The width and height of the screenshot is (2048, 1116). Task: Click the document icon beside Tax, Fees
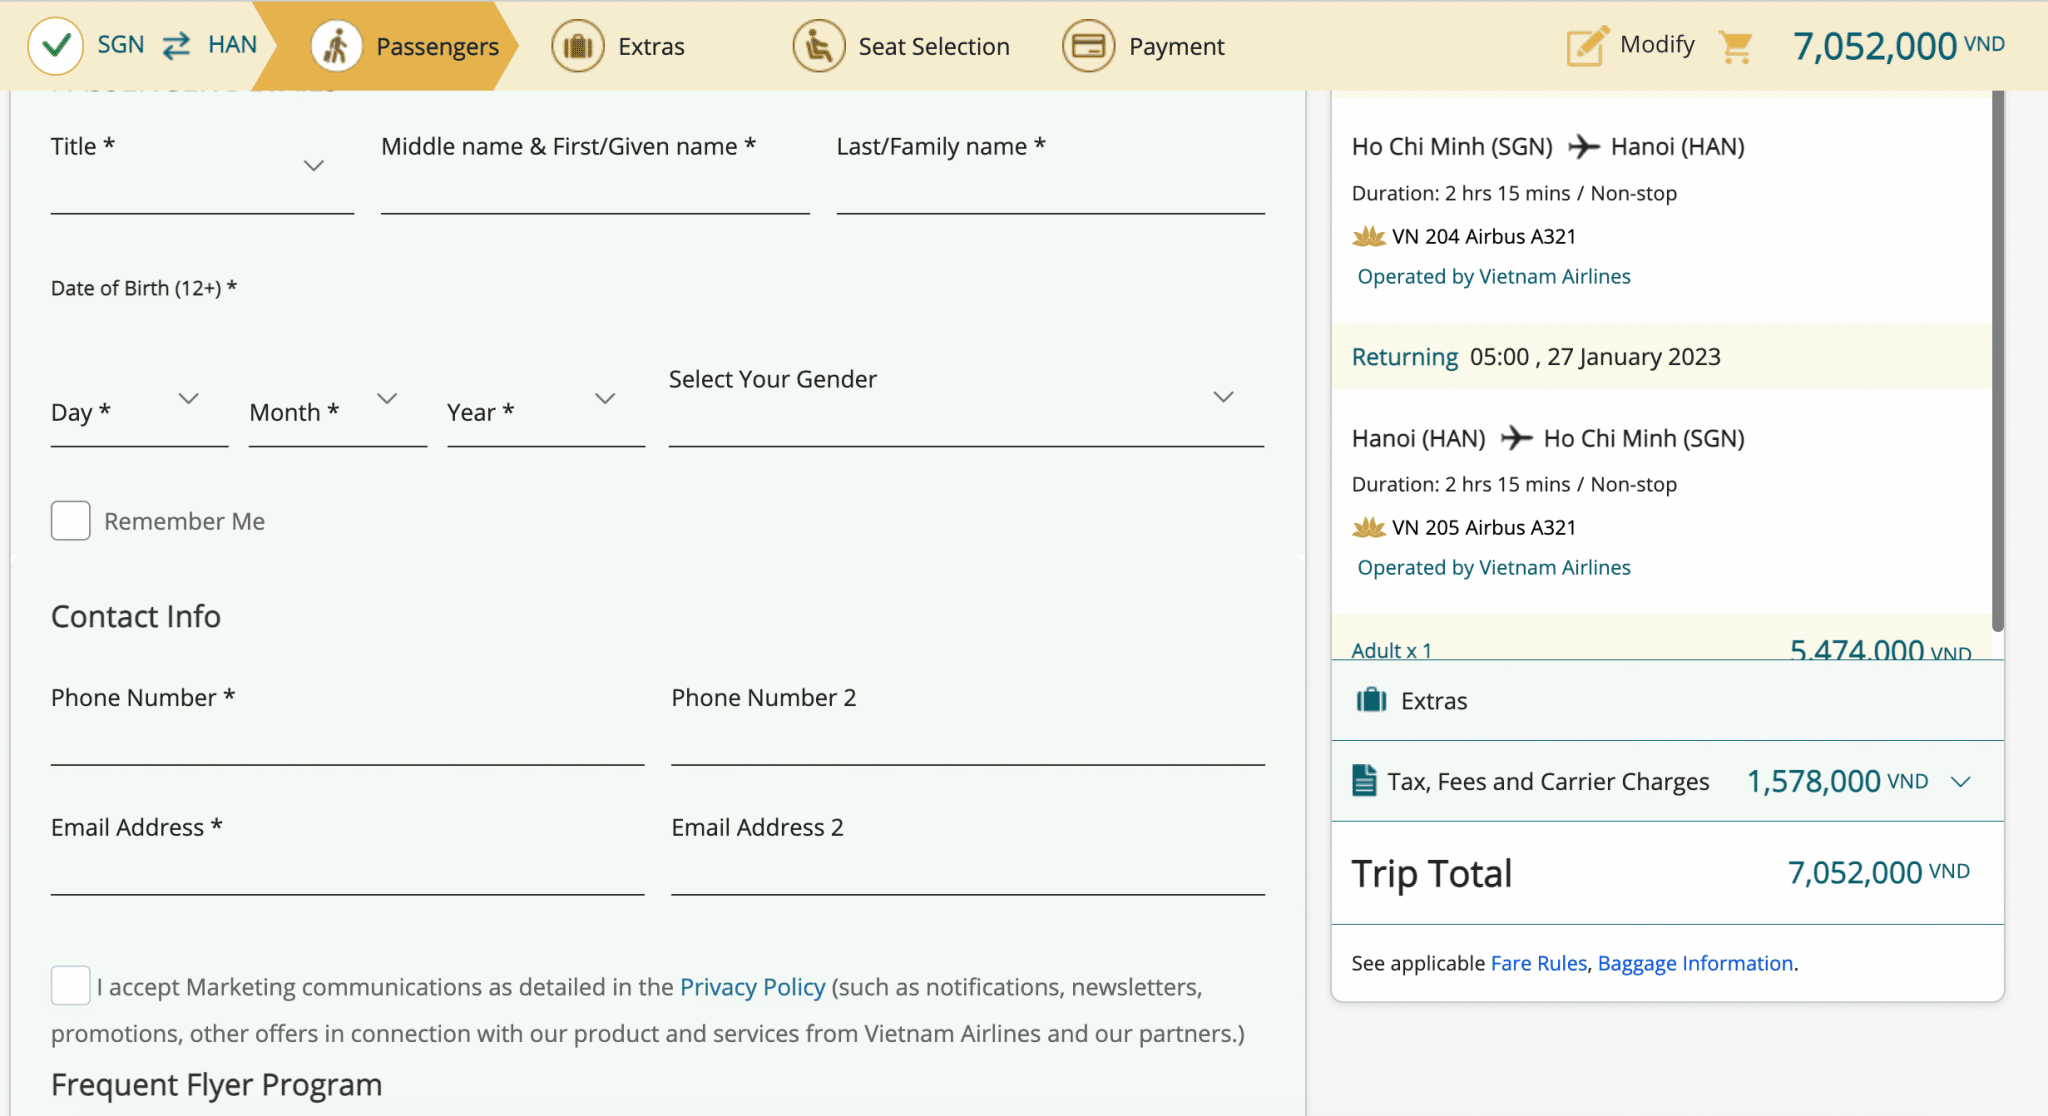[1364, 780]
